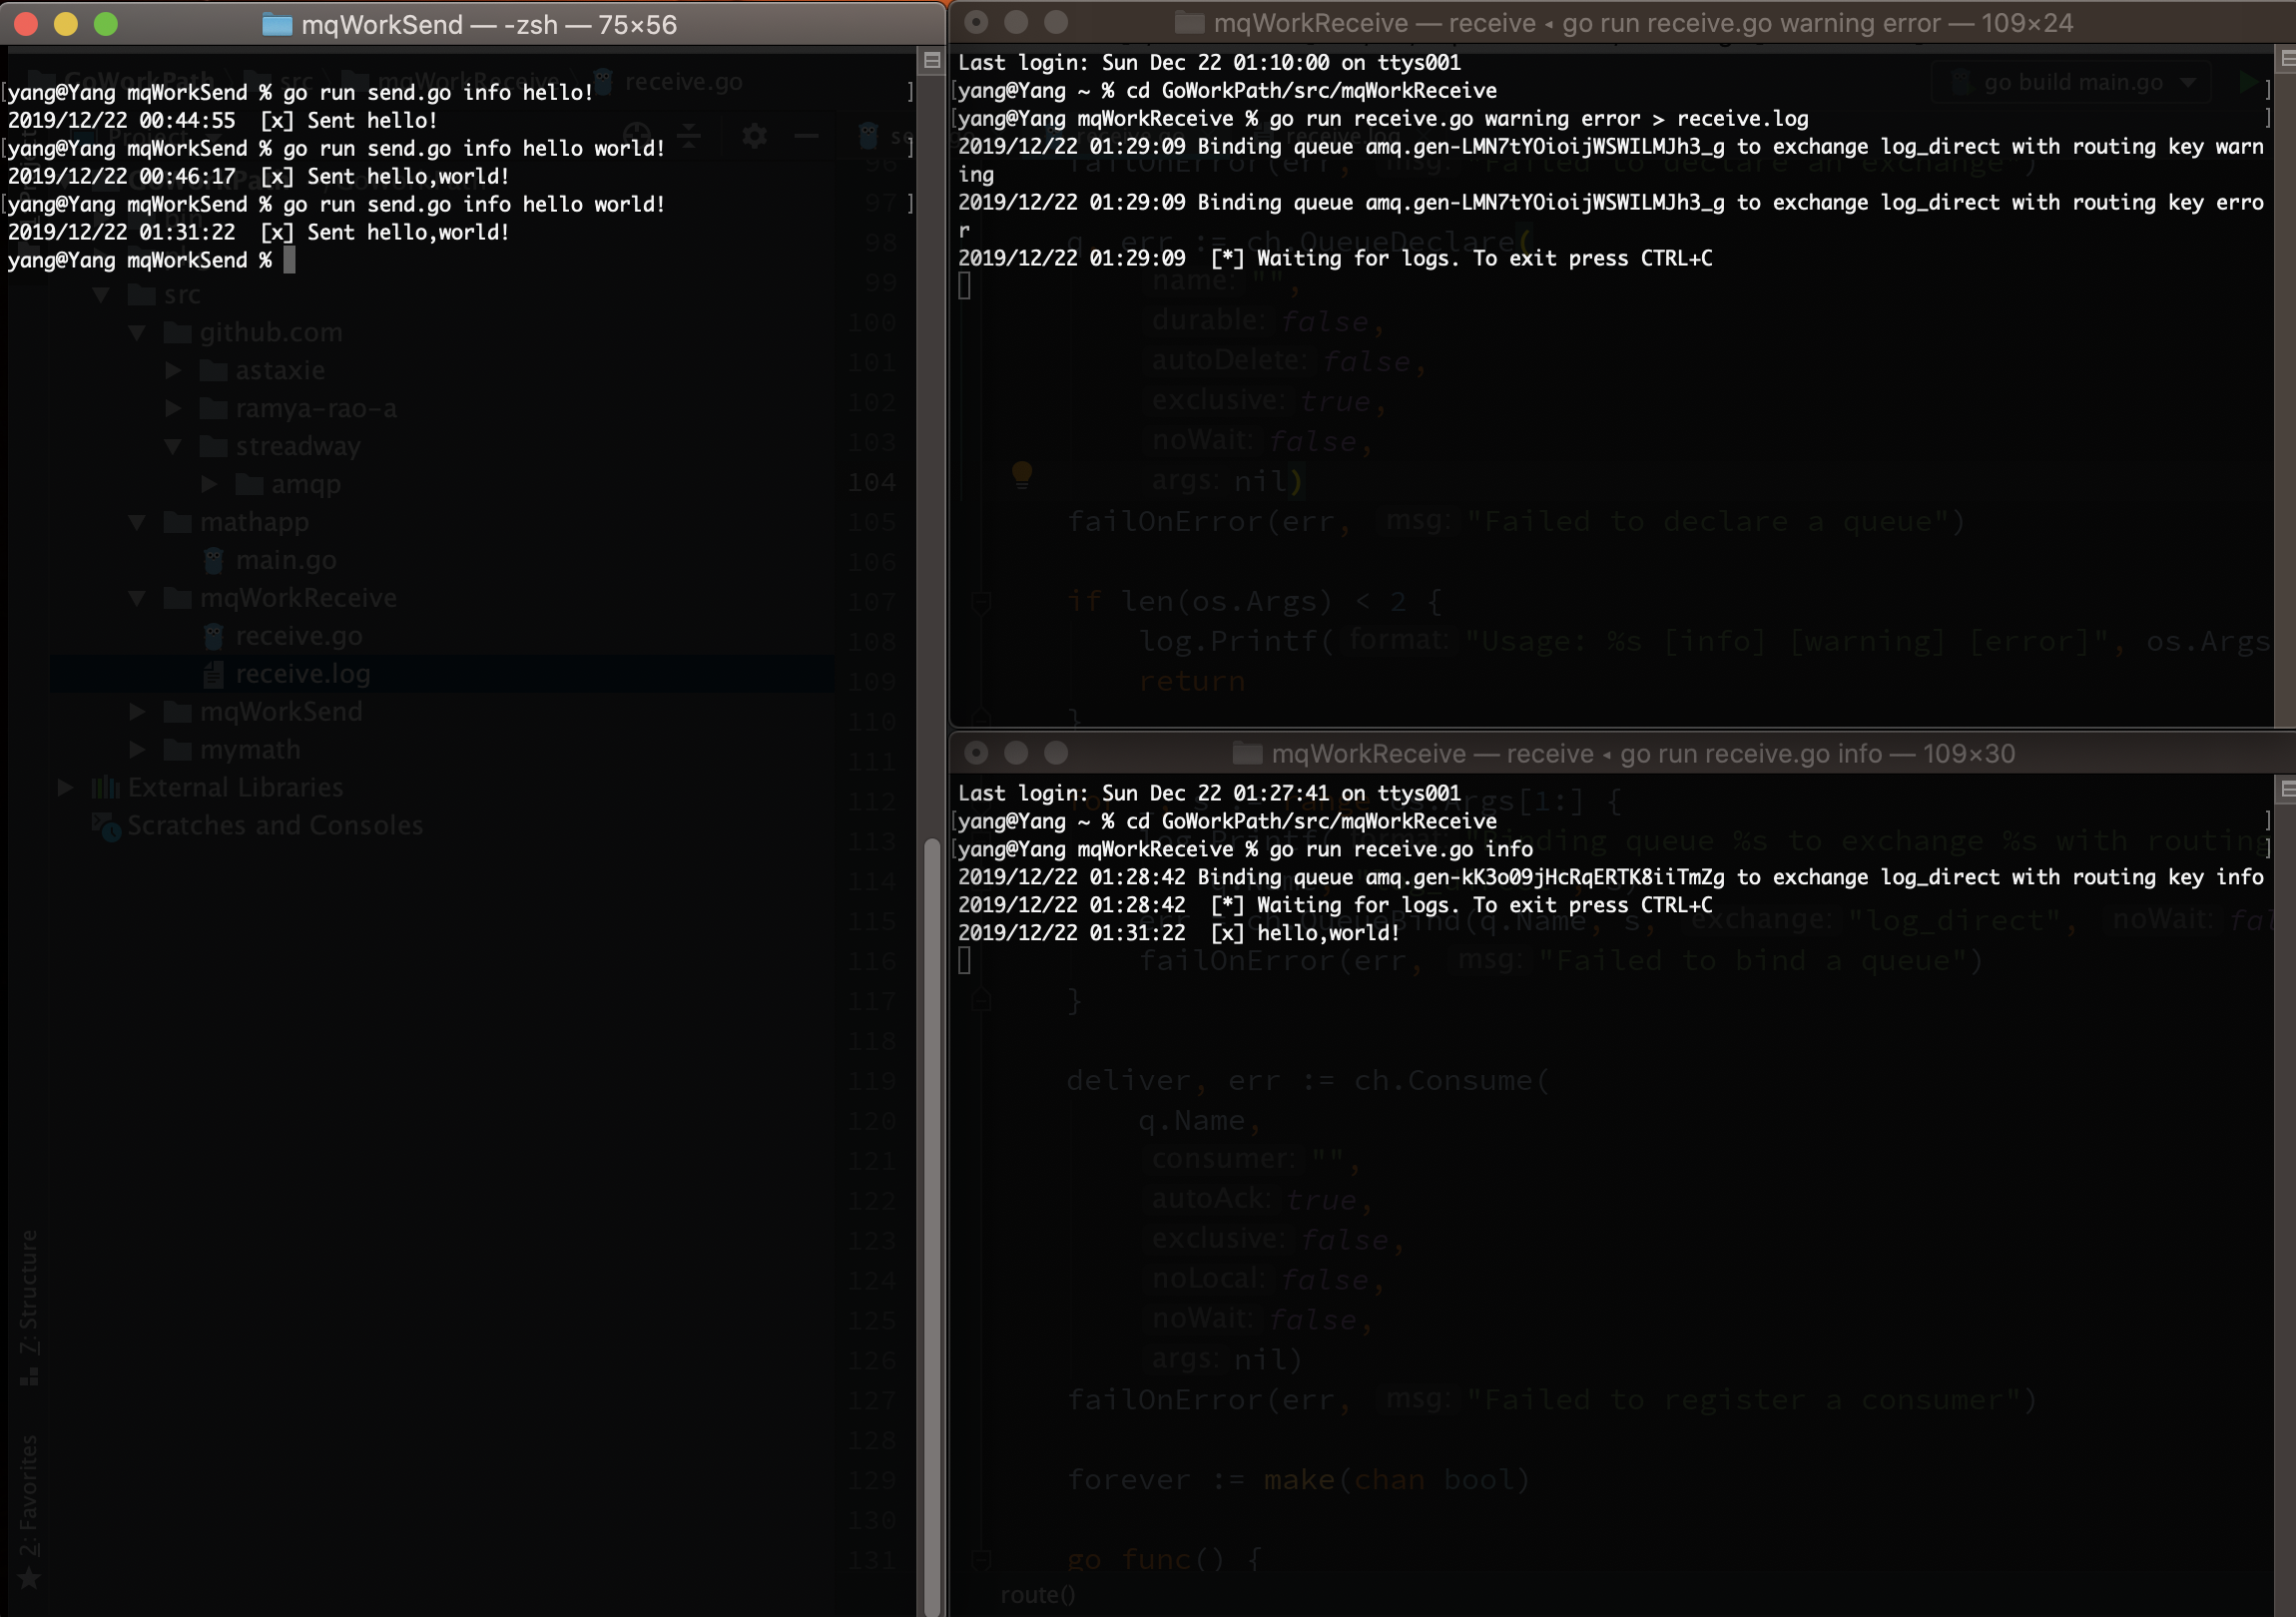Focus terminal titled 'go run receive.go info'
Image resolution: width=2296 pixels, height=1617 pixels.
tap(1642, 753)
